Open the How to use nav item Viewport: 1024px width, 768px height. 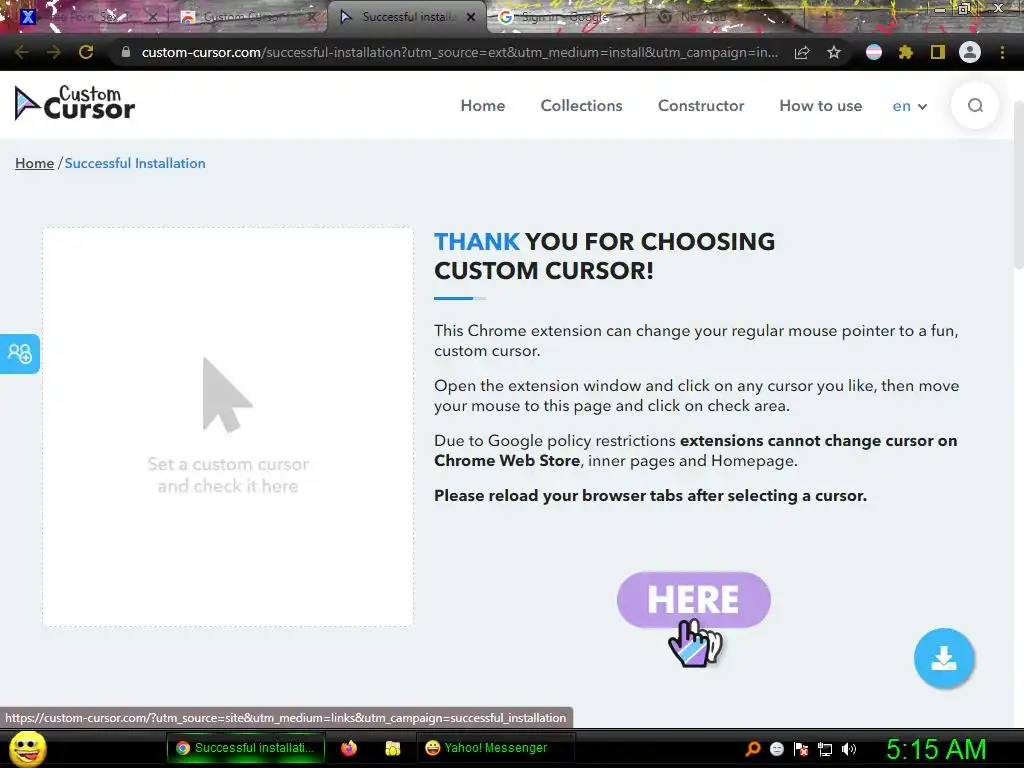[x=820, y=106]
